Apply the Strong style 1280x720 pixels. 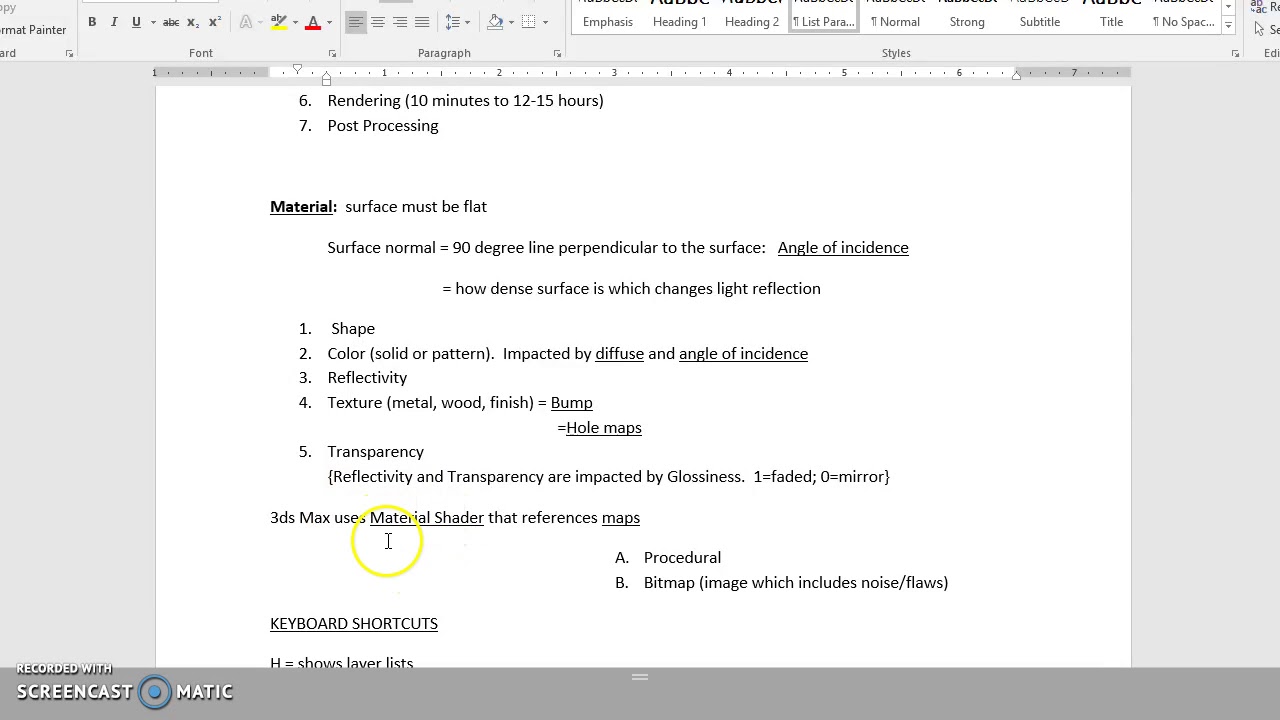point(967,16)
